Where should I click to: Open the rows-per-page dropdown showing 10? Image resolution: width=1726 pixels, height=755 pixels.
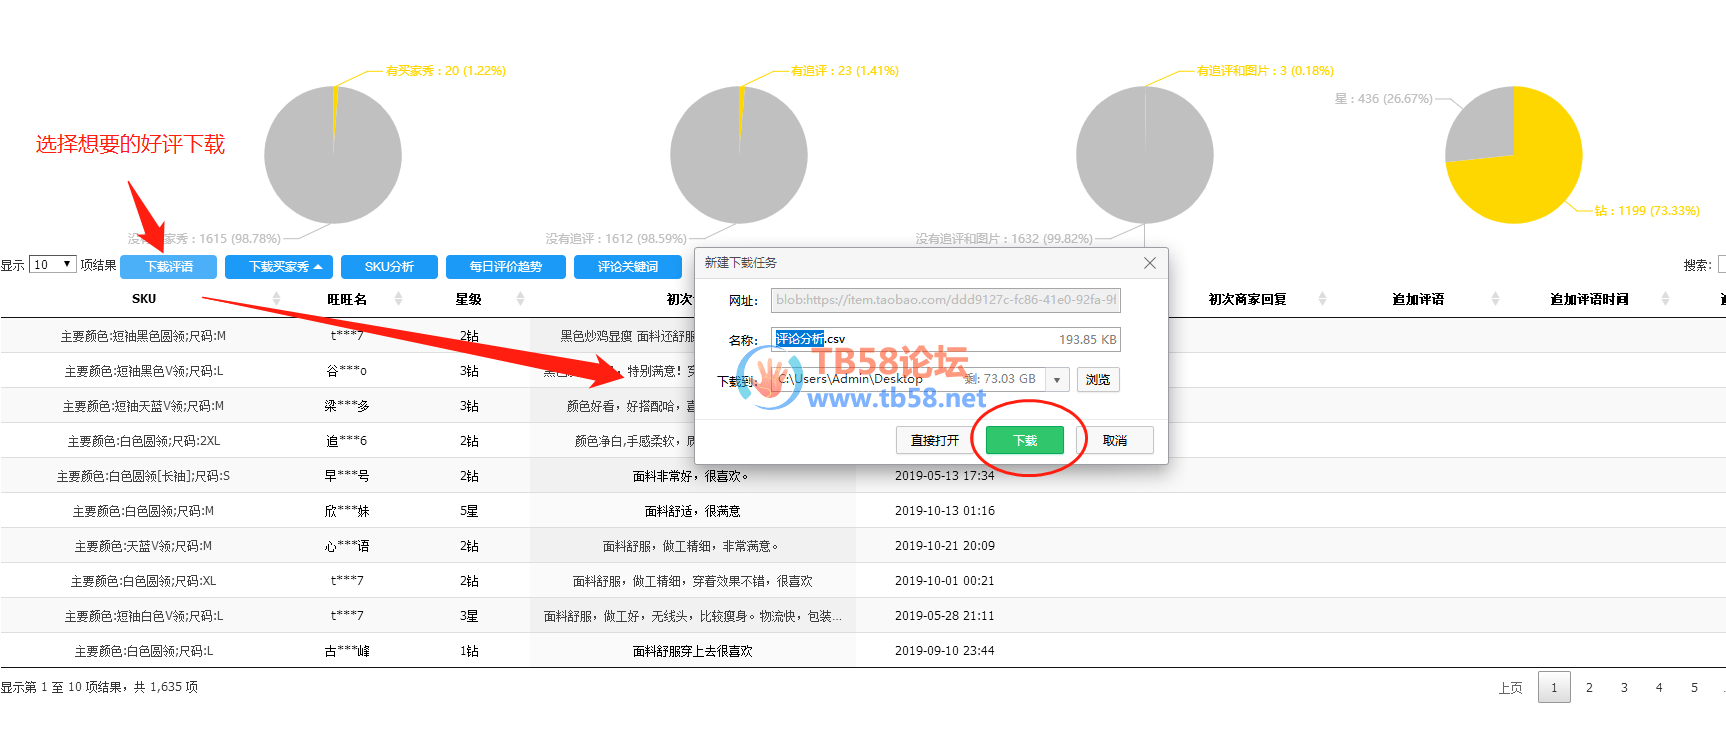53,265
